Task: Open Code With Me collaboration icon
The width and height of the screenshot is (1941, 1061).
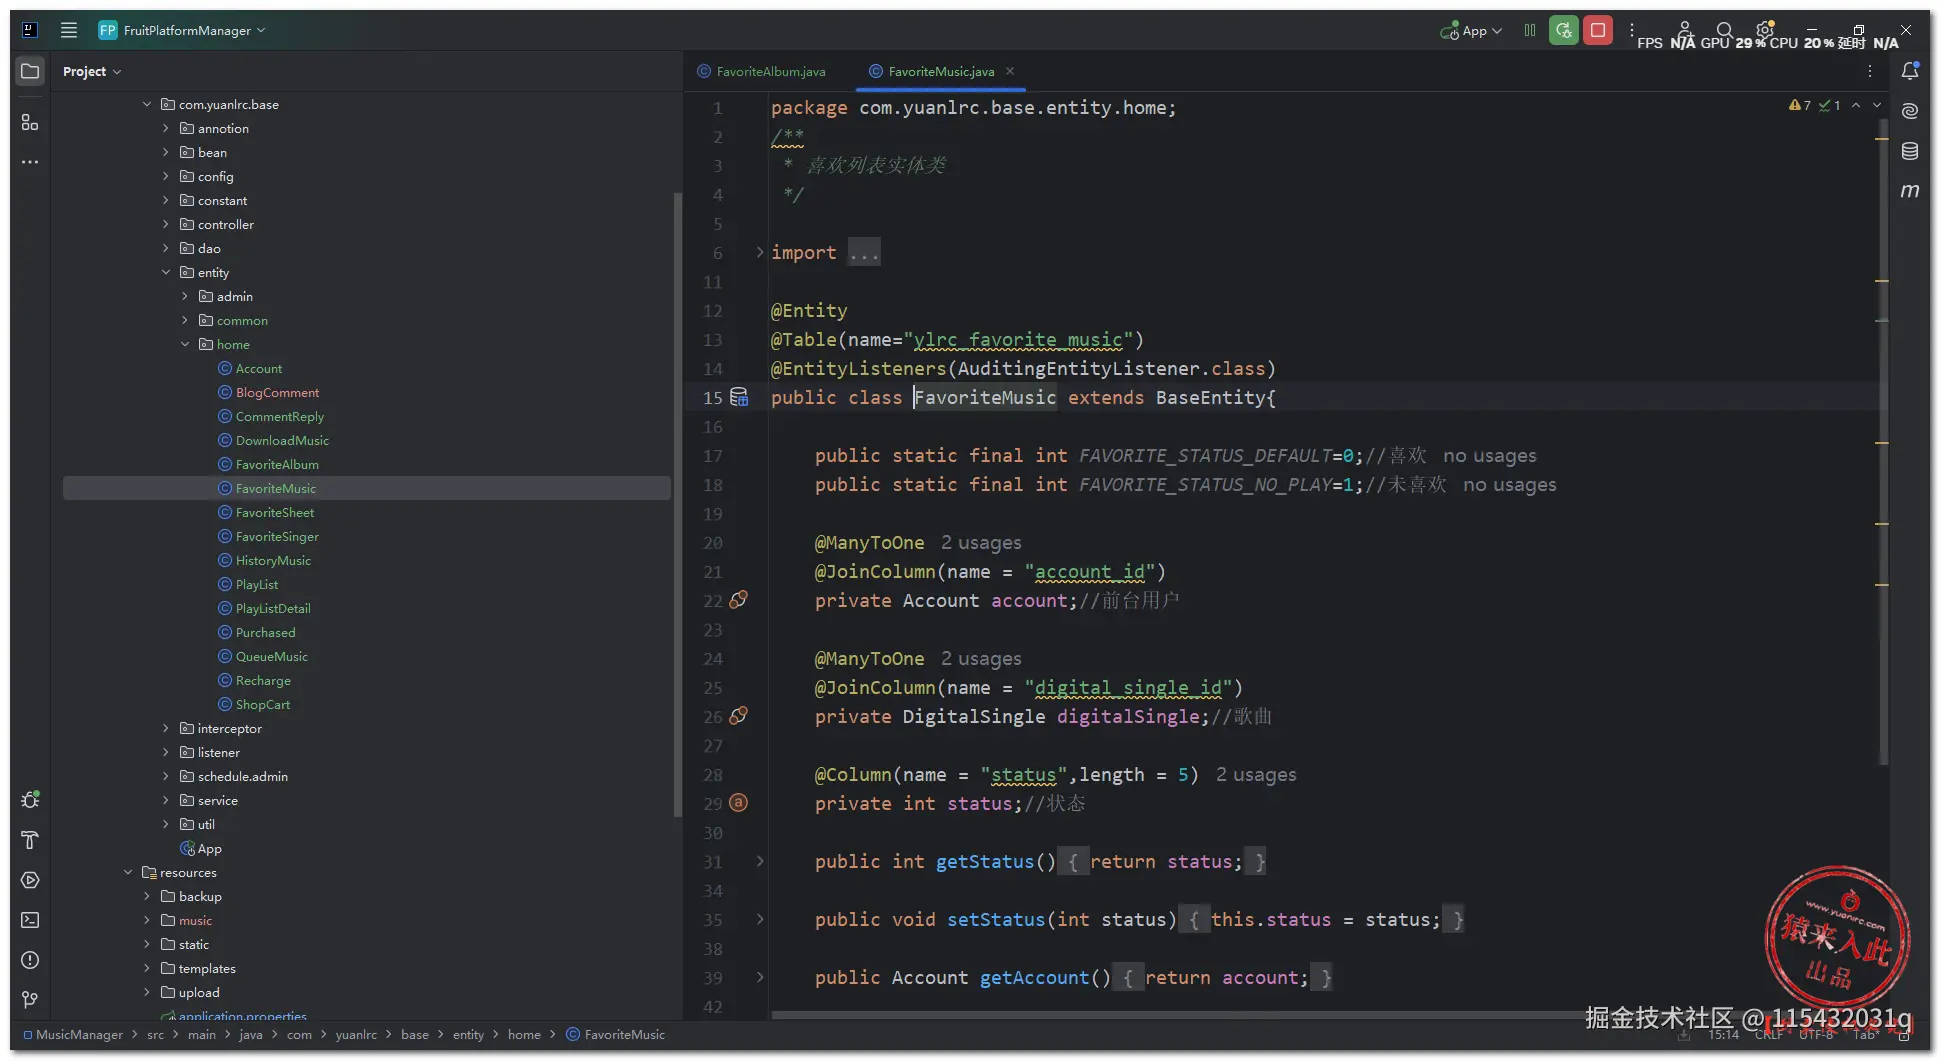Action: coord(1684,30)
